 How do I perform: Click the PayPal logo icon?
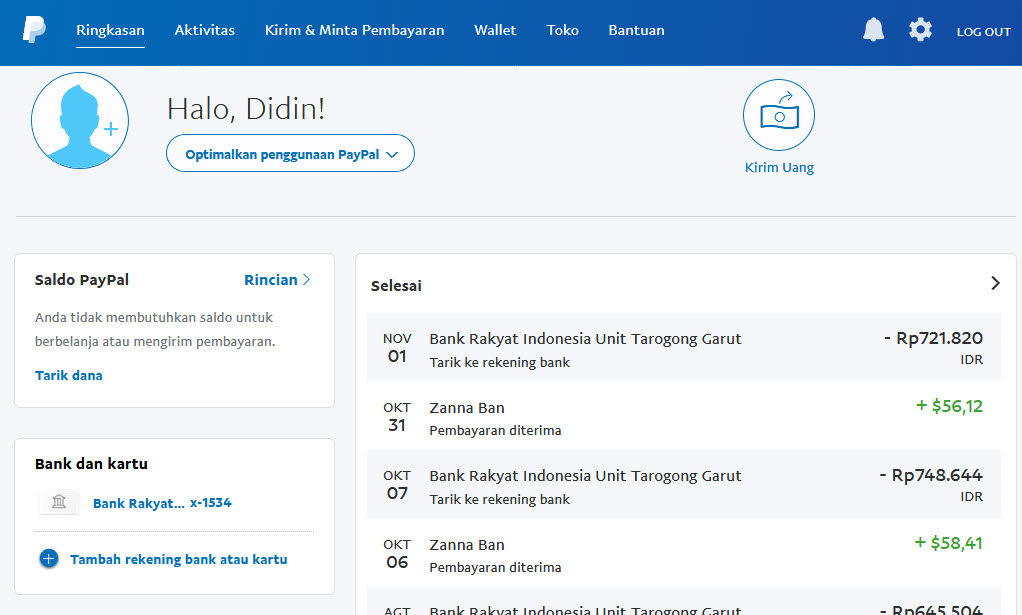(x=34, y=30)
